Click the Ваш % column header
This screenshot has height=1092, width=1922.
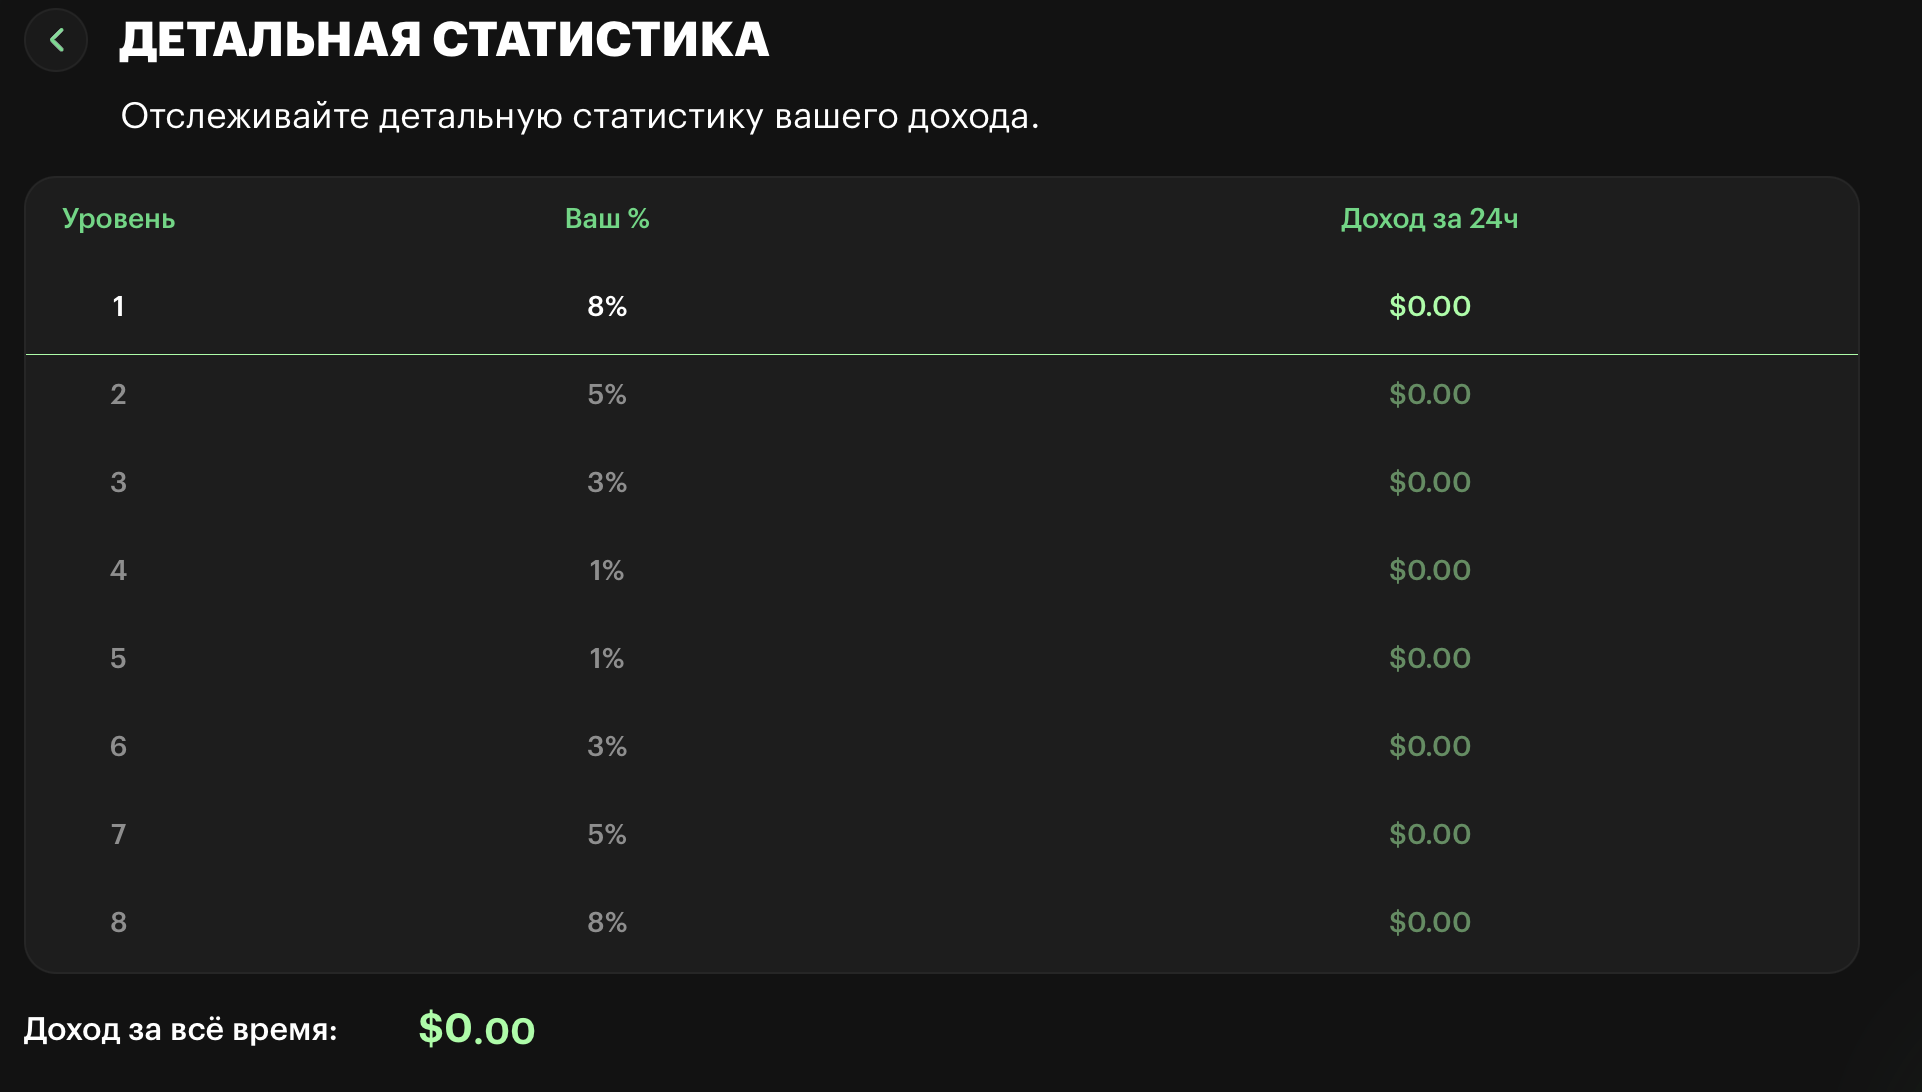(x=607, y=219)
